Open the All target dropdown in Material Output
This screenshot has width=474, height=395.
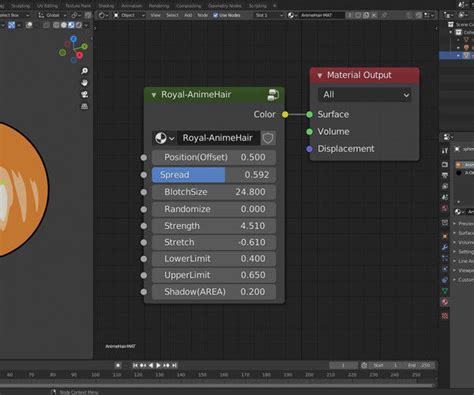tap(365, 95)
